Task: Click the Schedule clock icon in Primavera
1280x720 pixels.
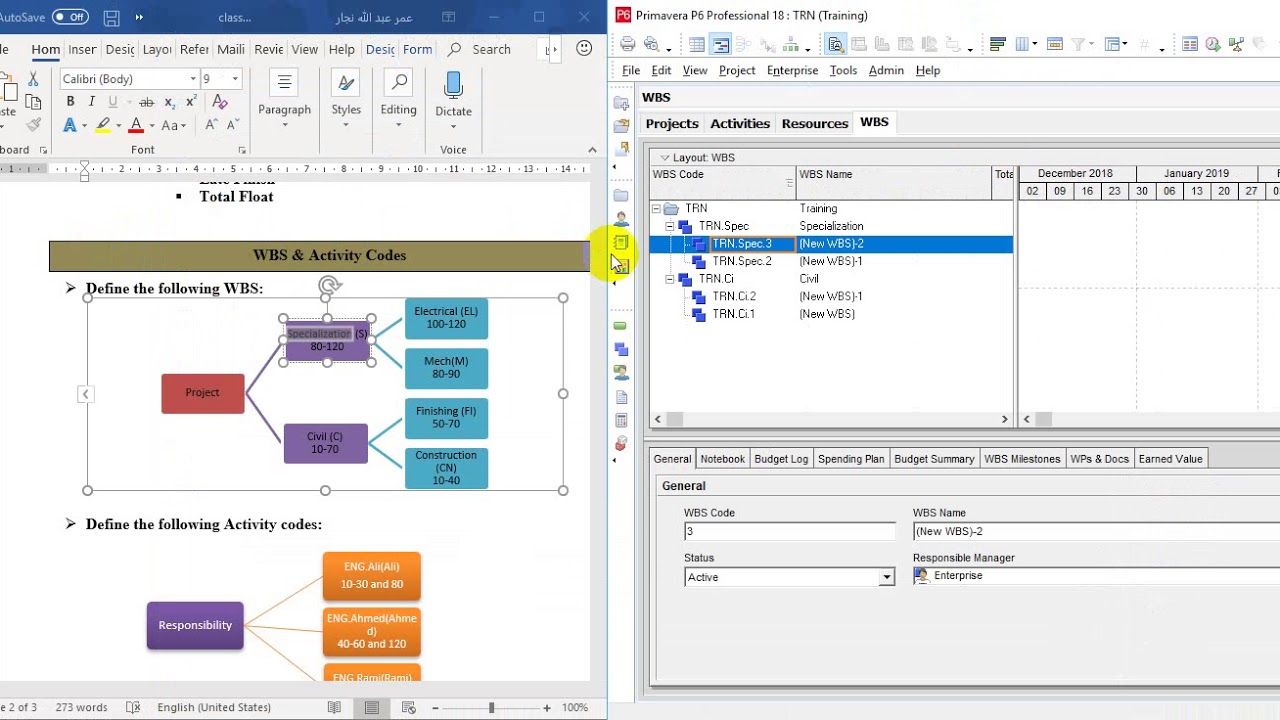Action: 1213,44
